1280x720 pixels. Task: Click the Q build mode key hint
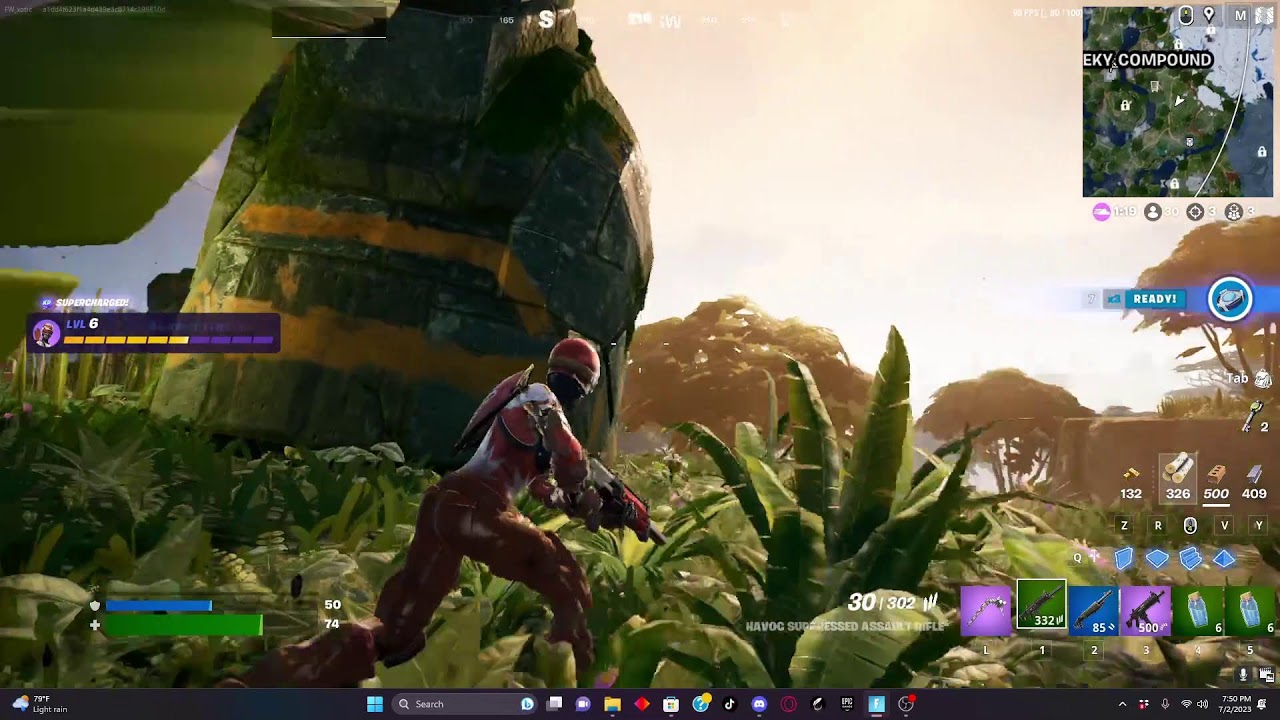(1077, 558)
